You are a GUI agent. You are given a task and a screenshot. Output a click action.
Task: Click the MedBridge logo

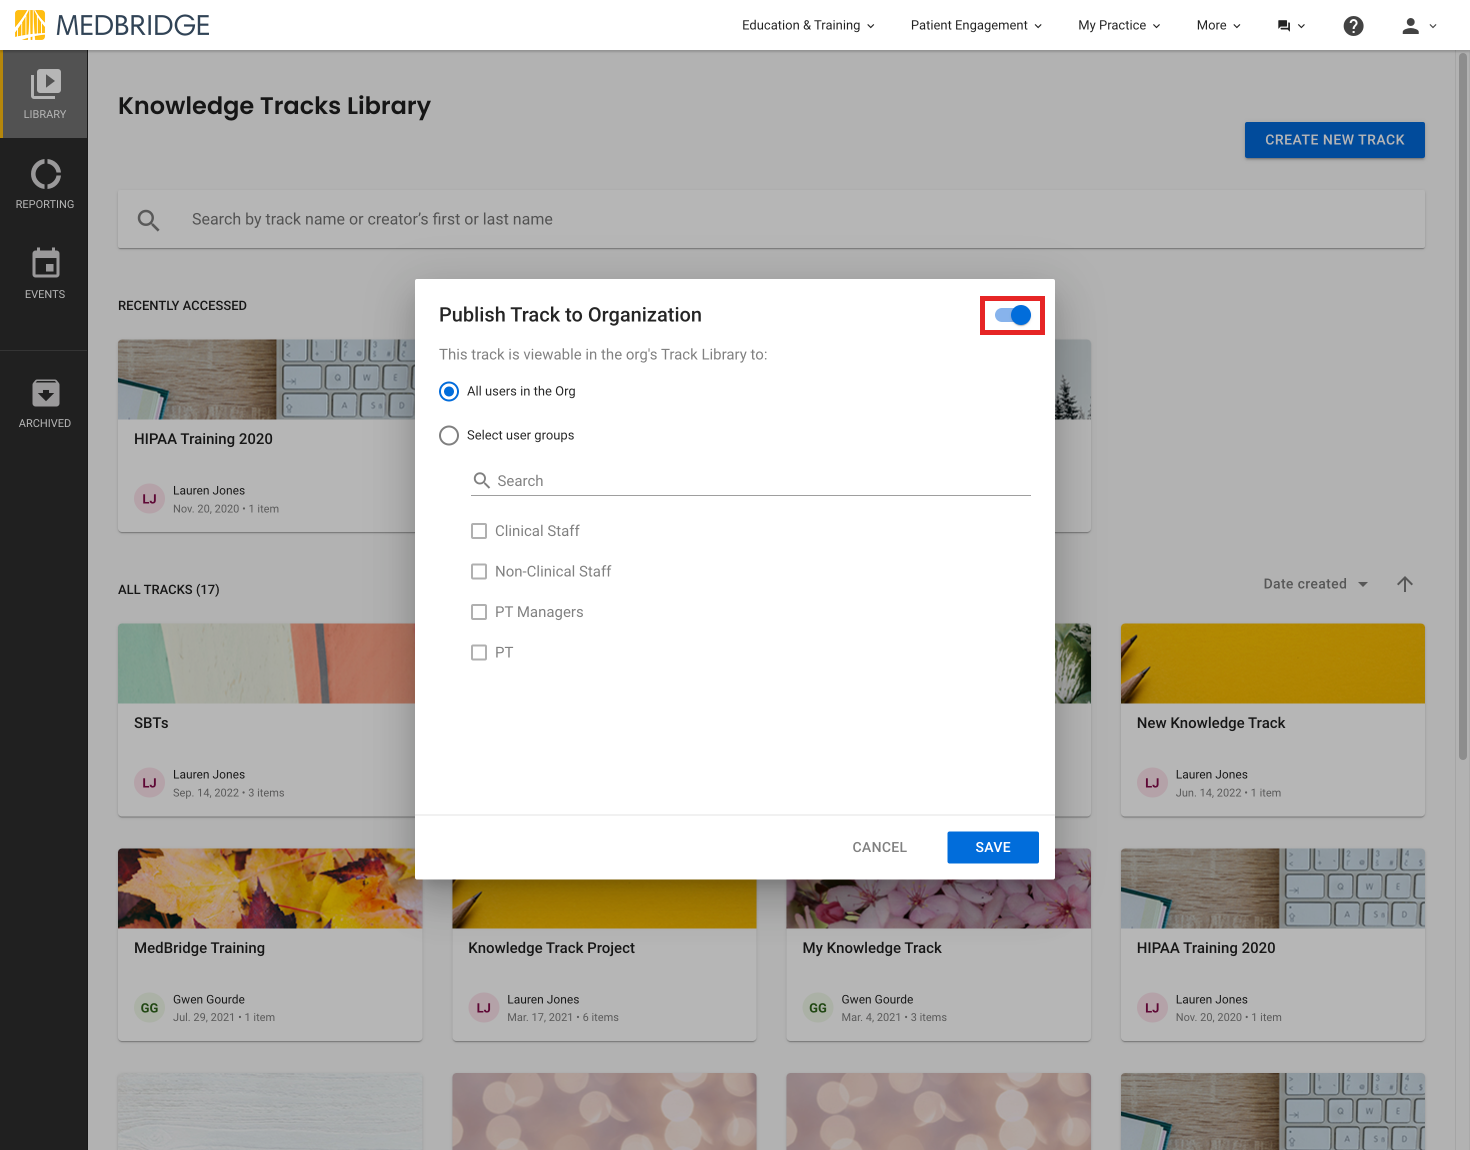click(110, 24)
